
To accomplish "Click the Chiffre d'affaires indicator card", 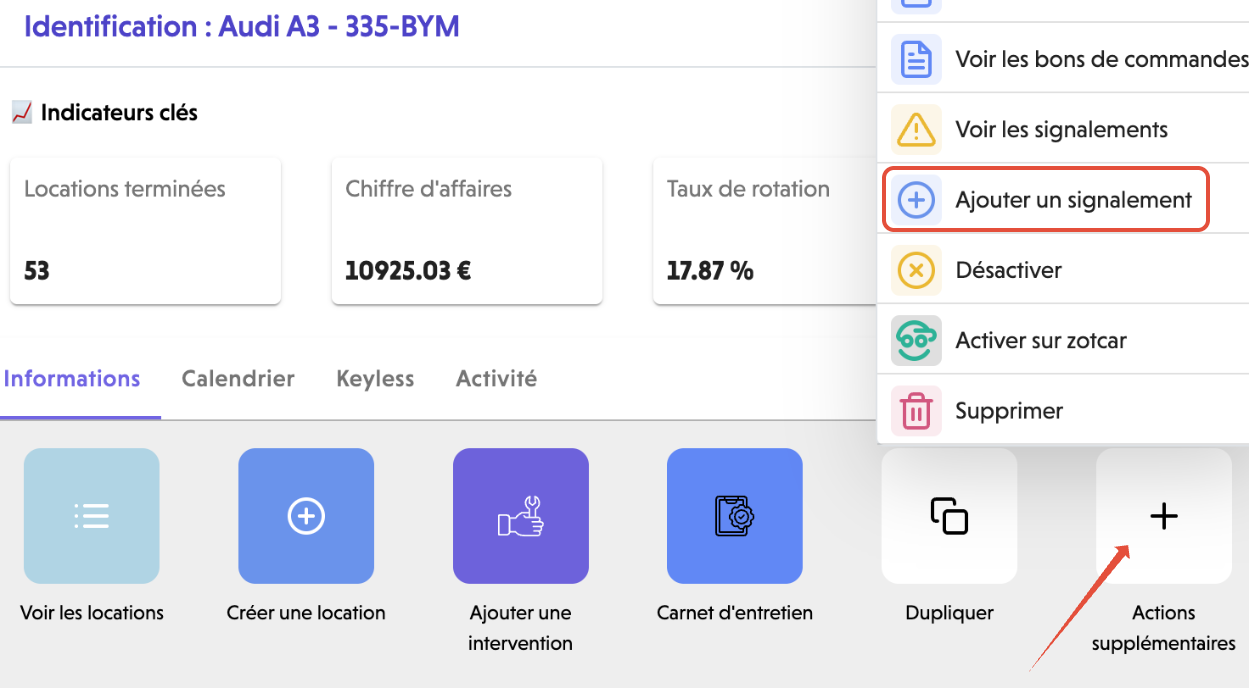I will [467, 231].
